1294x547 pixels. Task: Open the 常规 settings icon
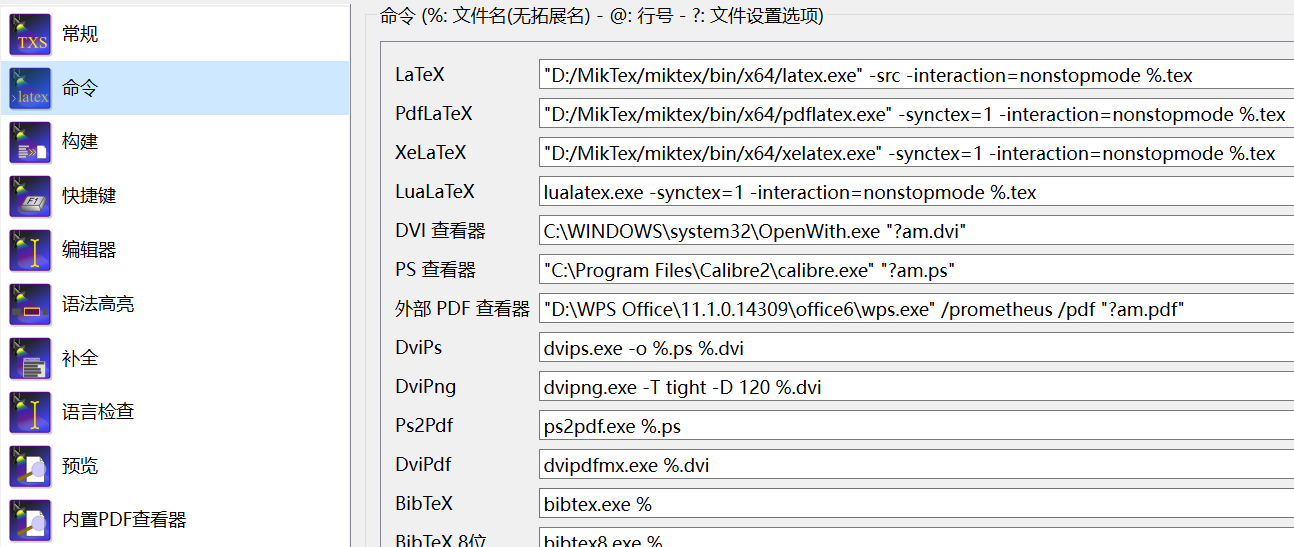click(30, 34)
